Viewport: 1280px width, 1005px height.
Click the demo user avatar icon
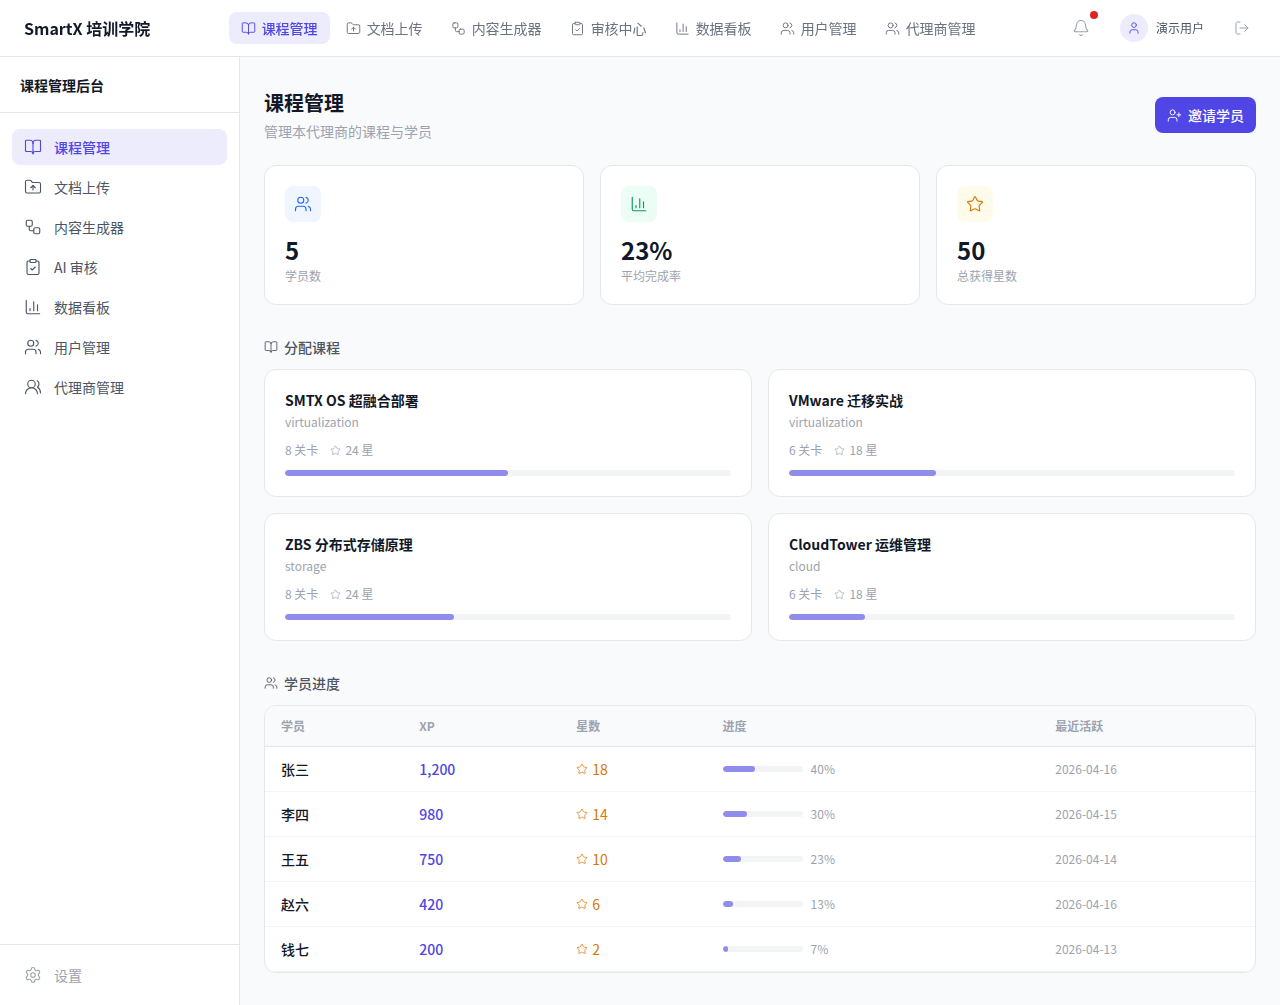coord(1133,28)
